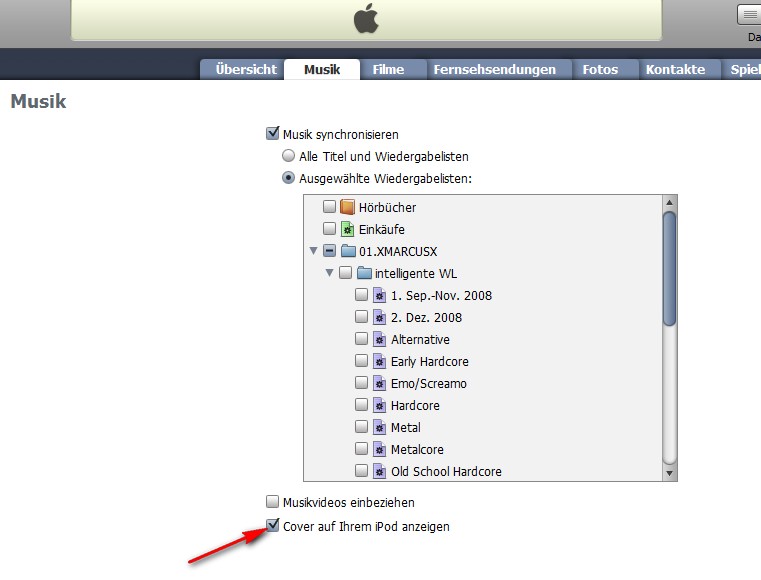This screenshot has width=761, height=580.
Task: Click the Old School Hardcore playlist name
Action: (446, 472)
